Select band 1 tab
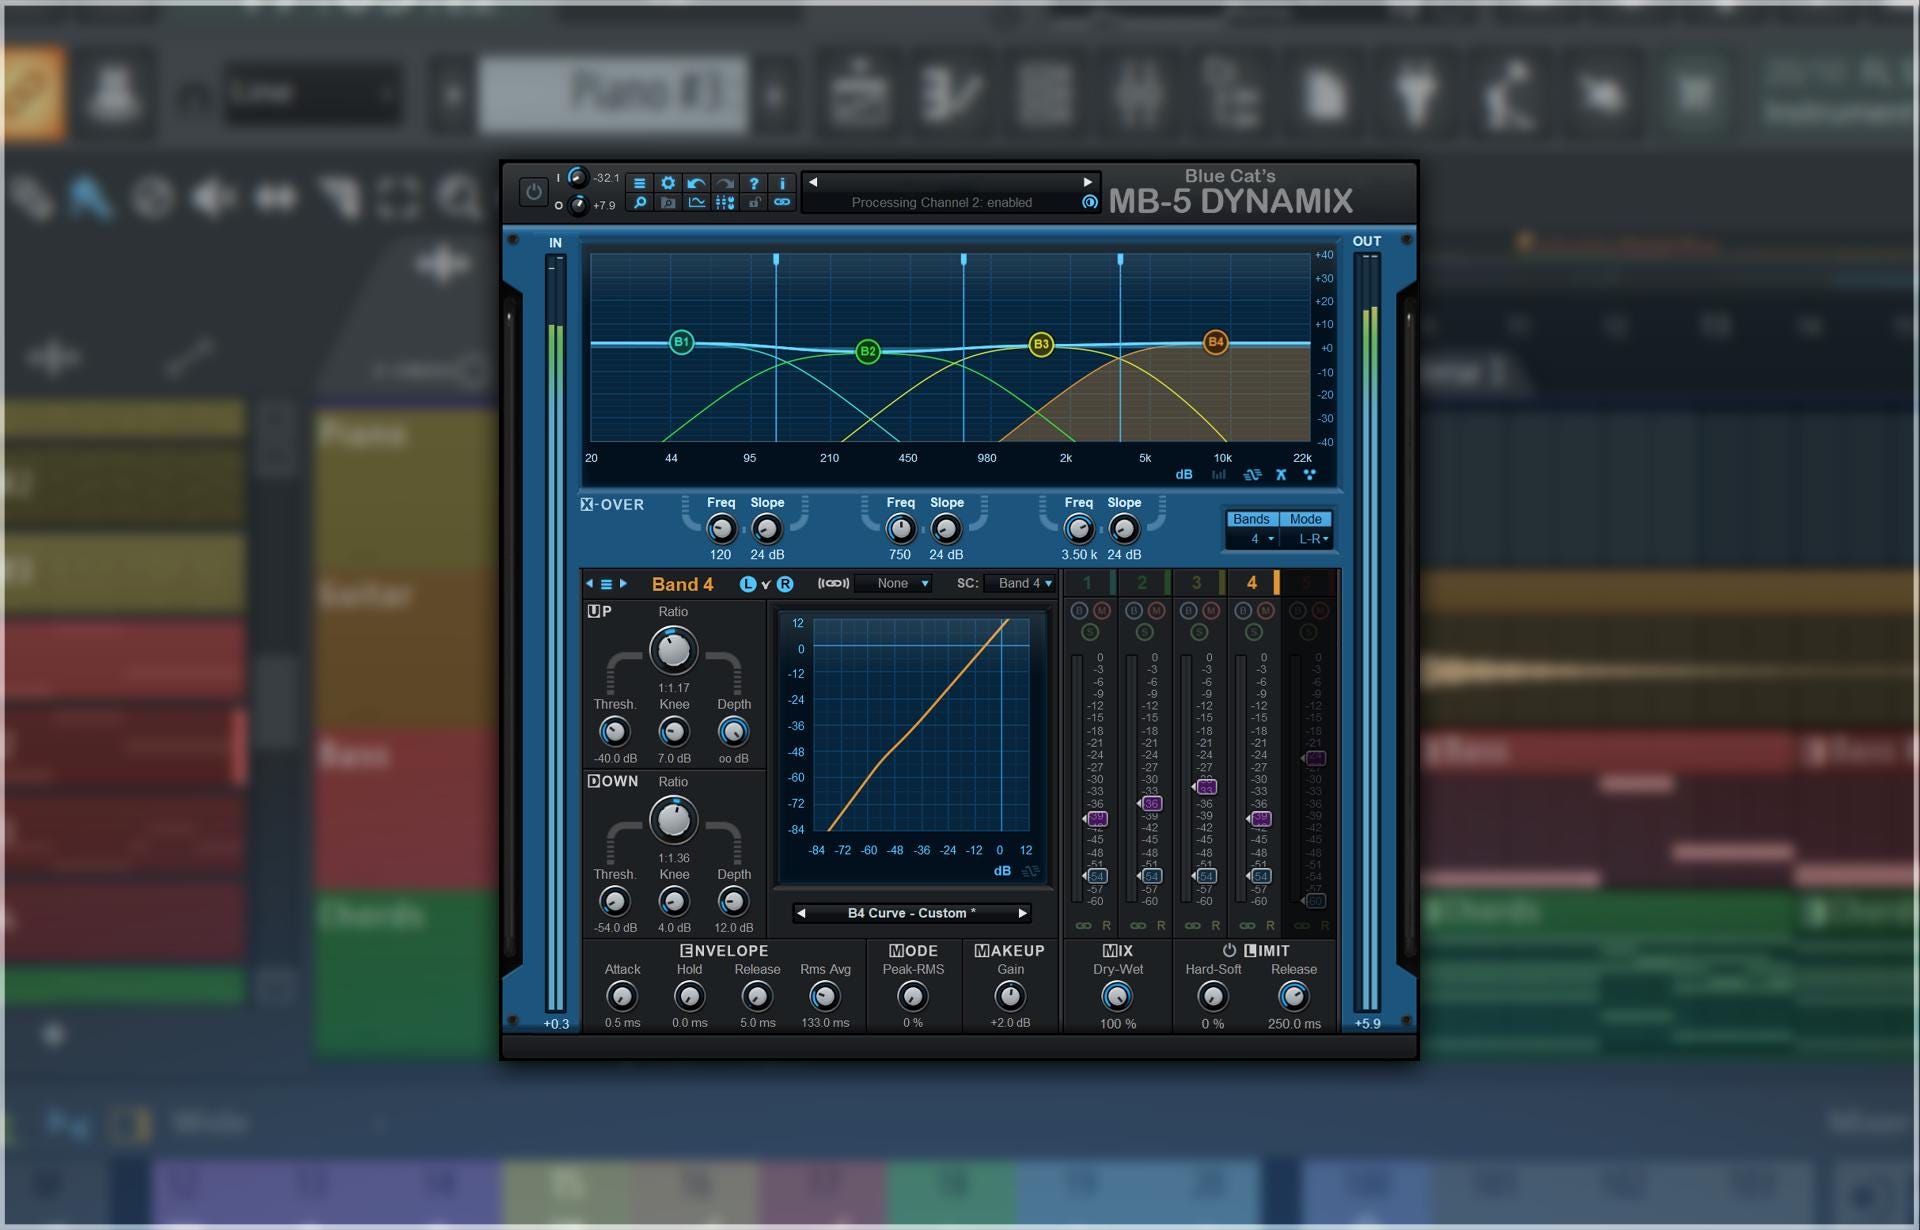Image resolution: width=1920 pixels, height=1230 pixels. (x=1088, y=582)
